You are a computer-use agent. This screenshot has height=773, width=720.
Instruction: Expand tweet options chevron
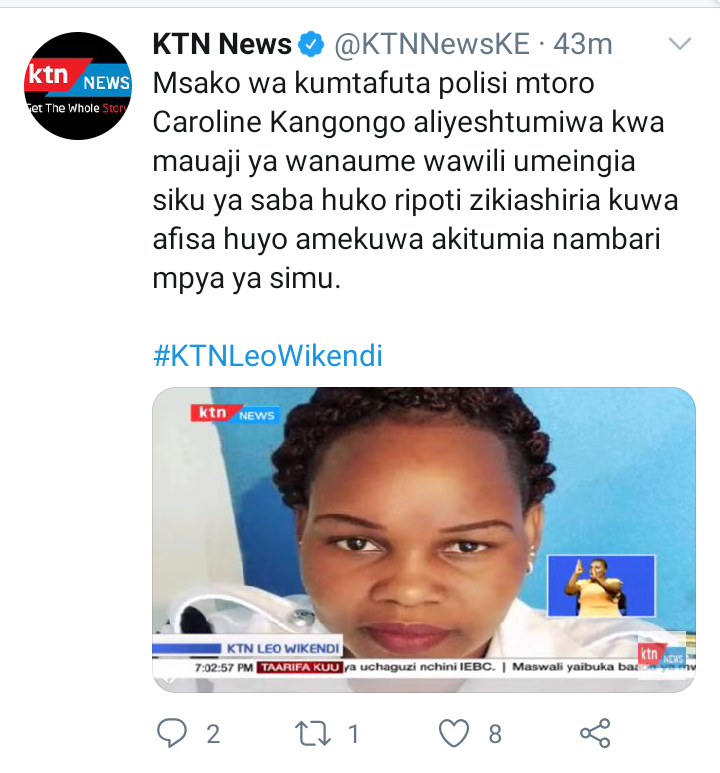680,43
